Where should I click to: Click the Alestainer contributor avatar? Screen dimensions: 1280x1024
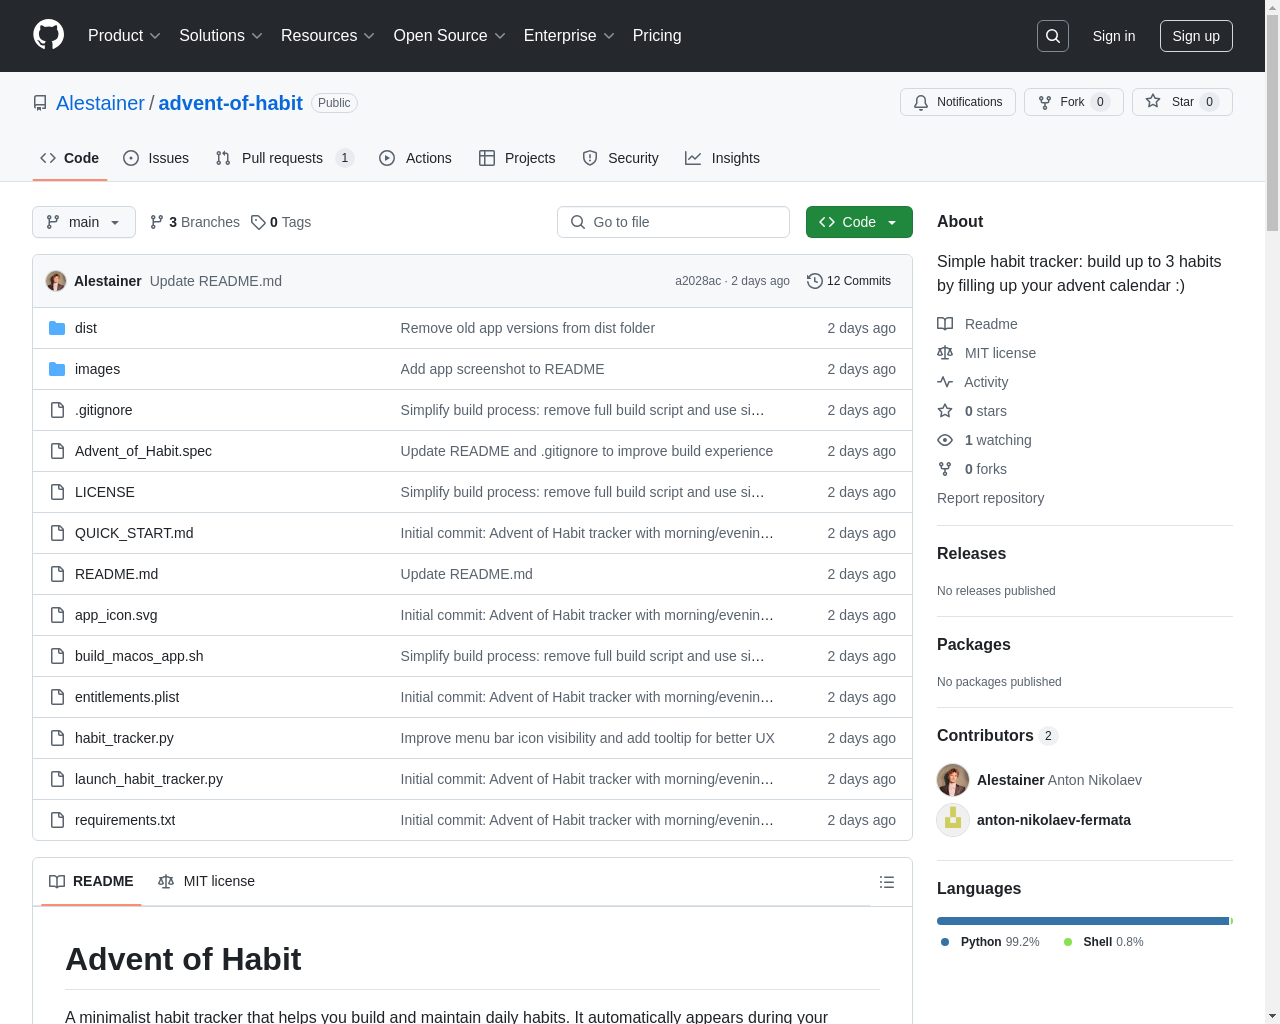(x=953, y=780)
